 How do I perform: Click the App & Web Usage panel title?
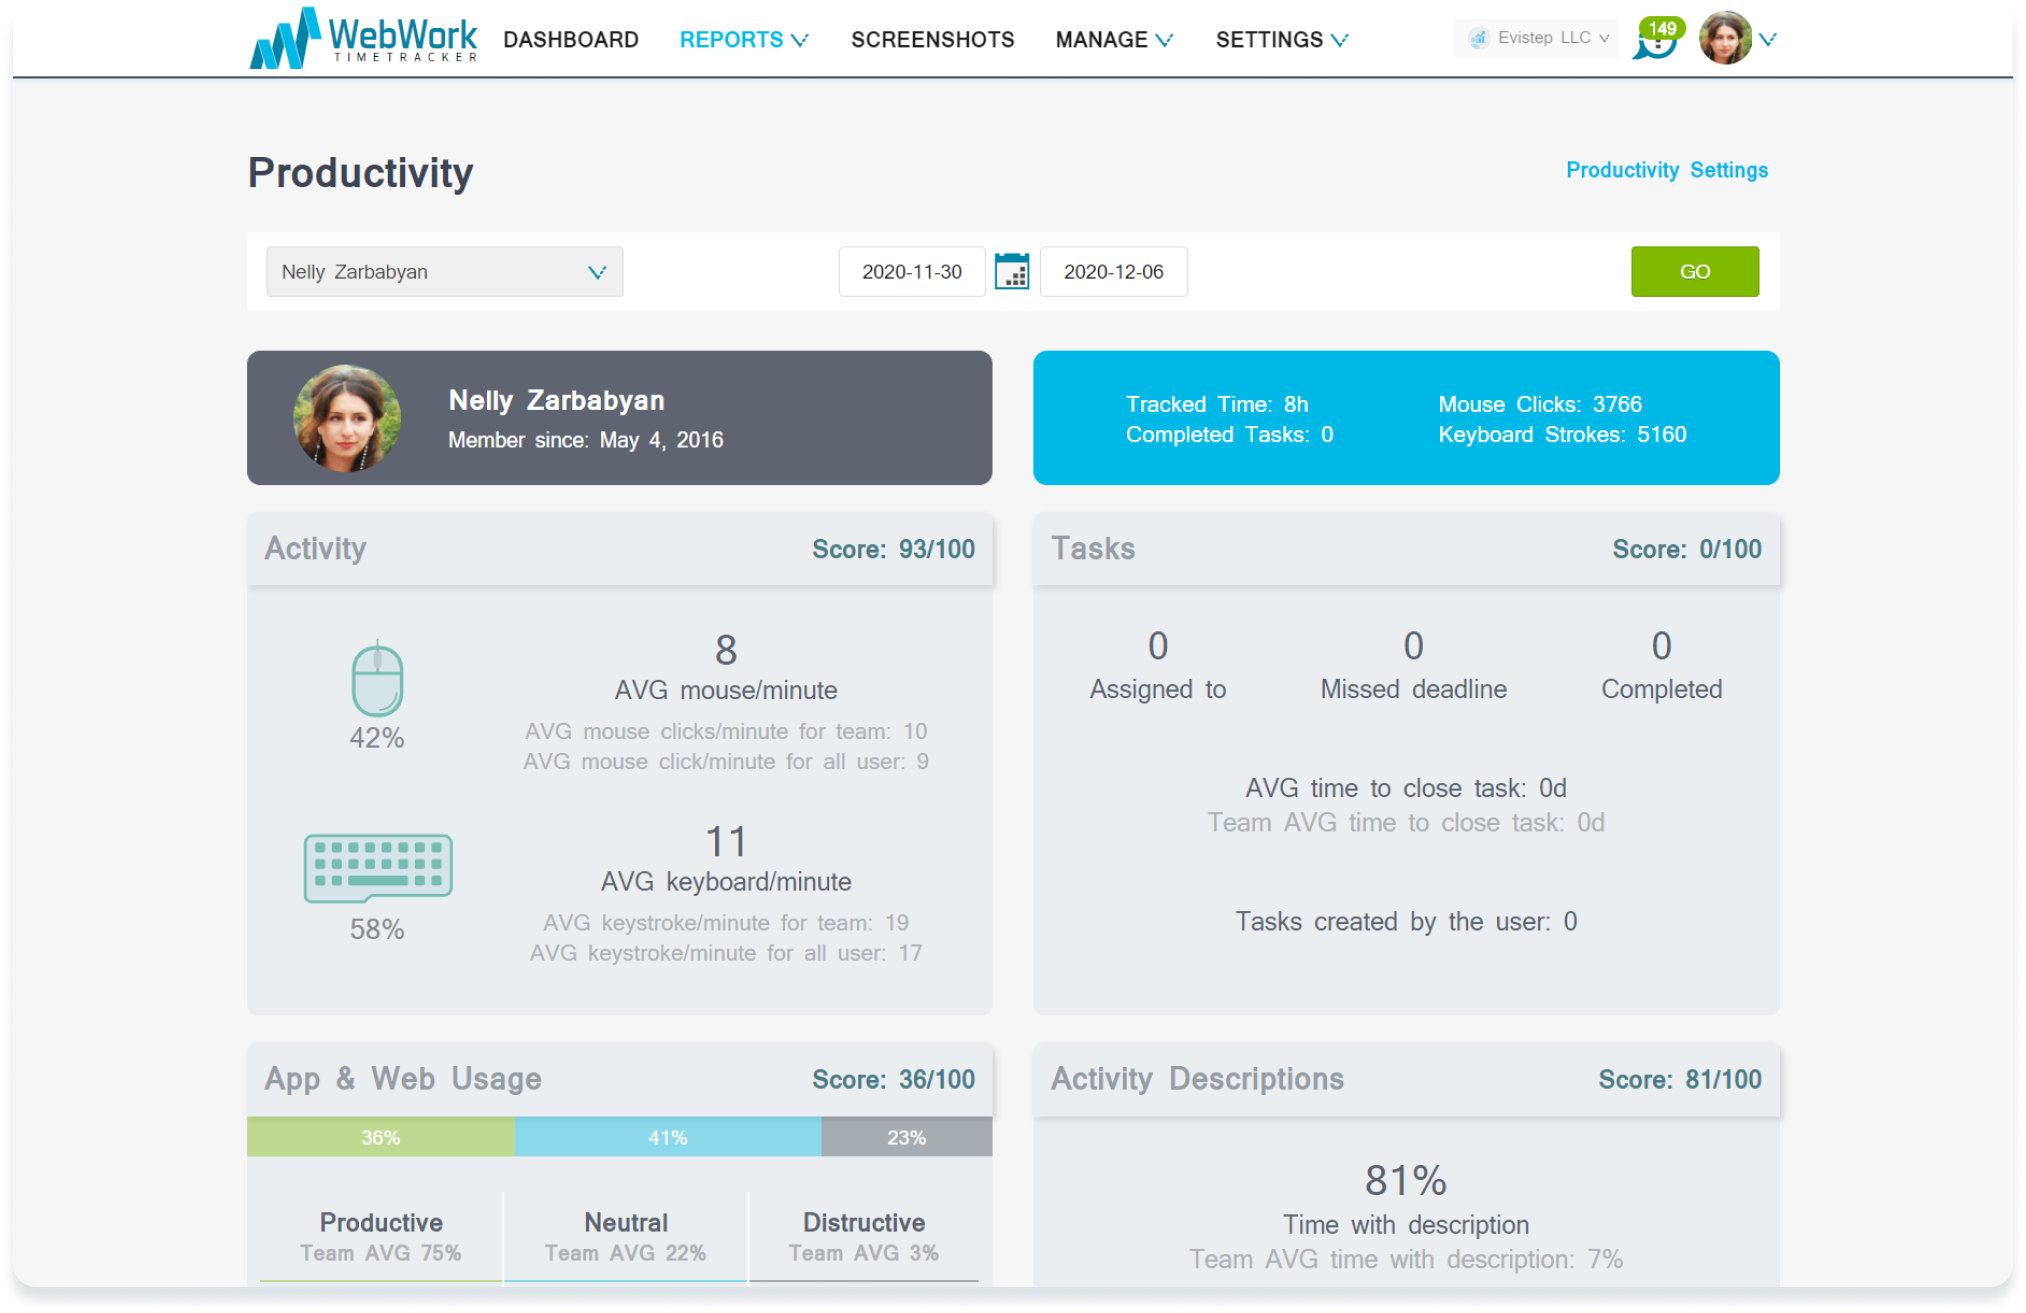[x=403, y=1078]
